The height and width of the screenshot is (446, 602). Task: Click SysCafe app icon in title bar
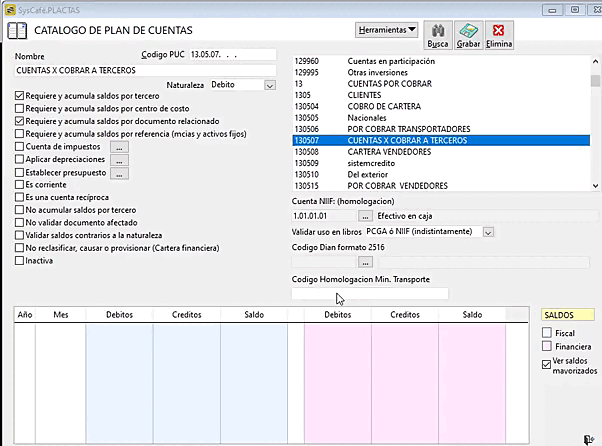coord(10,10)
